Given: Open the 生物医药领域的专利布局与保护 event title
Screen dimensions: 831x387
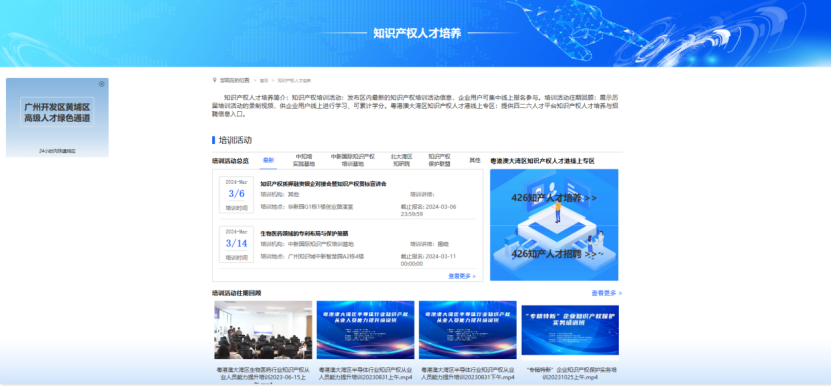Looking at the screenshot, I should (304, 233).
